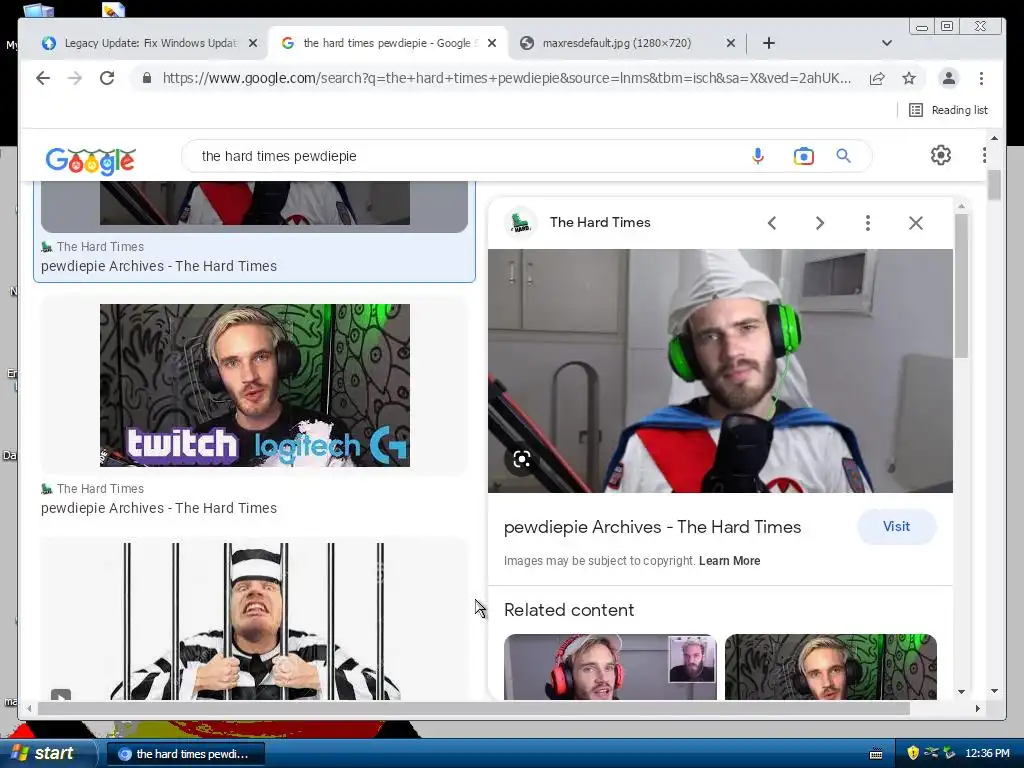The image size is (1024, 768).
Task: Click the Learn More copyright link
Action: click(x=729, y=561)
